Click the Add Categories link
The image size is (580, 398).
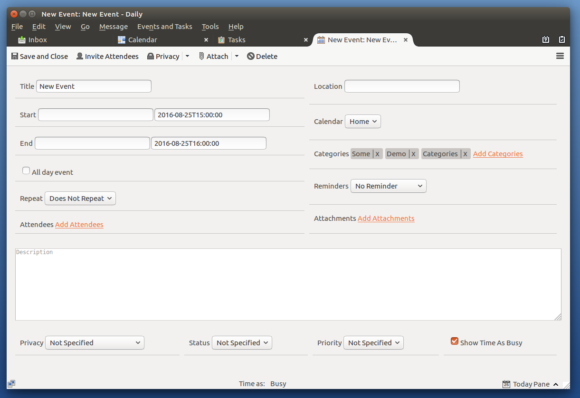498,154
